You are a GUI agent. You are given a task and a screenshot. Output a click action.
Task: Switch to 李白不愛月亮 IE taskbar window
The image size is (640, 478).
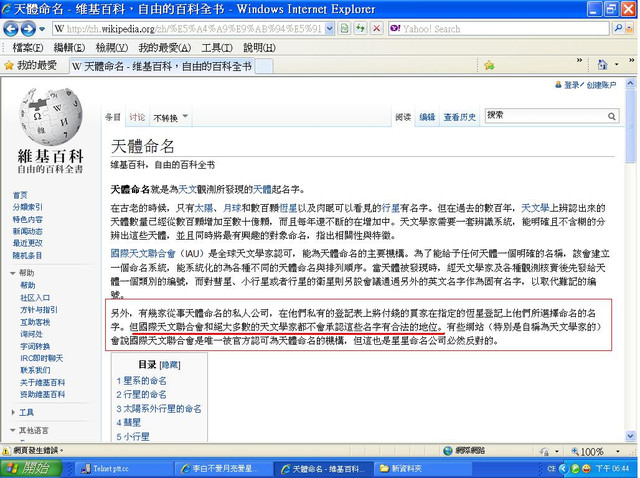tap(223, 469)
